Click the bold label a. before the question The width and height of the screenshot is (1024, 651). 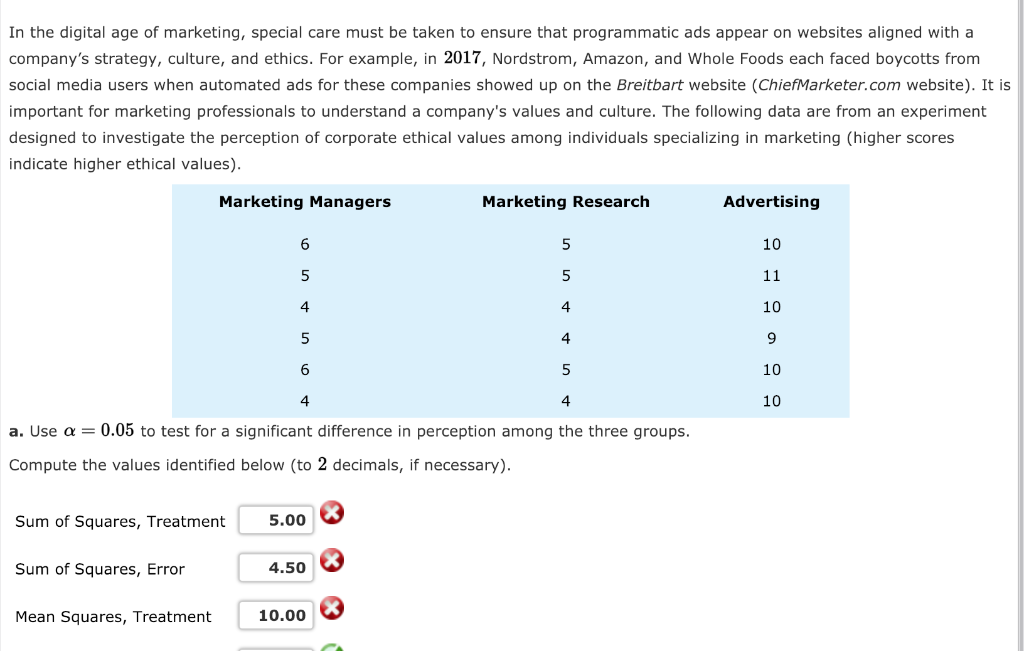point(14,431)
